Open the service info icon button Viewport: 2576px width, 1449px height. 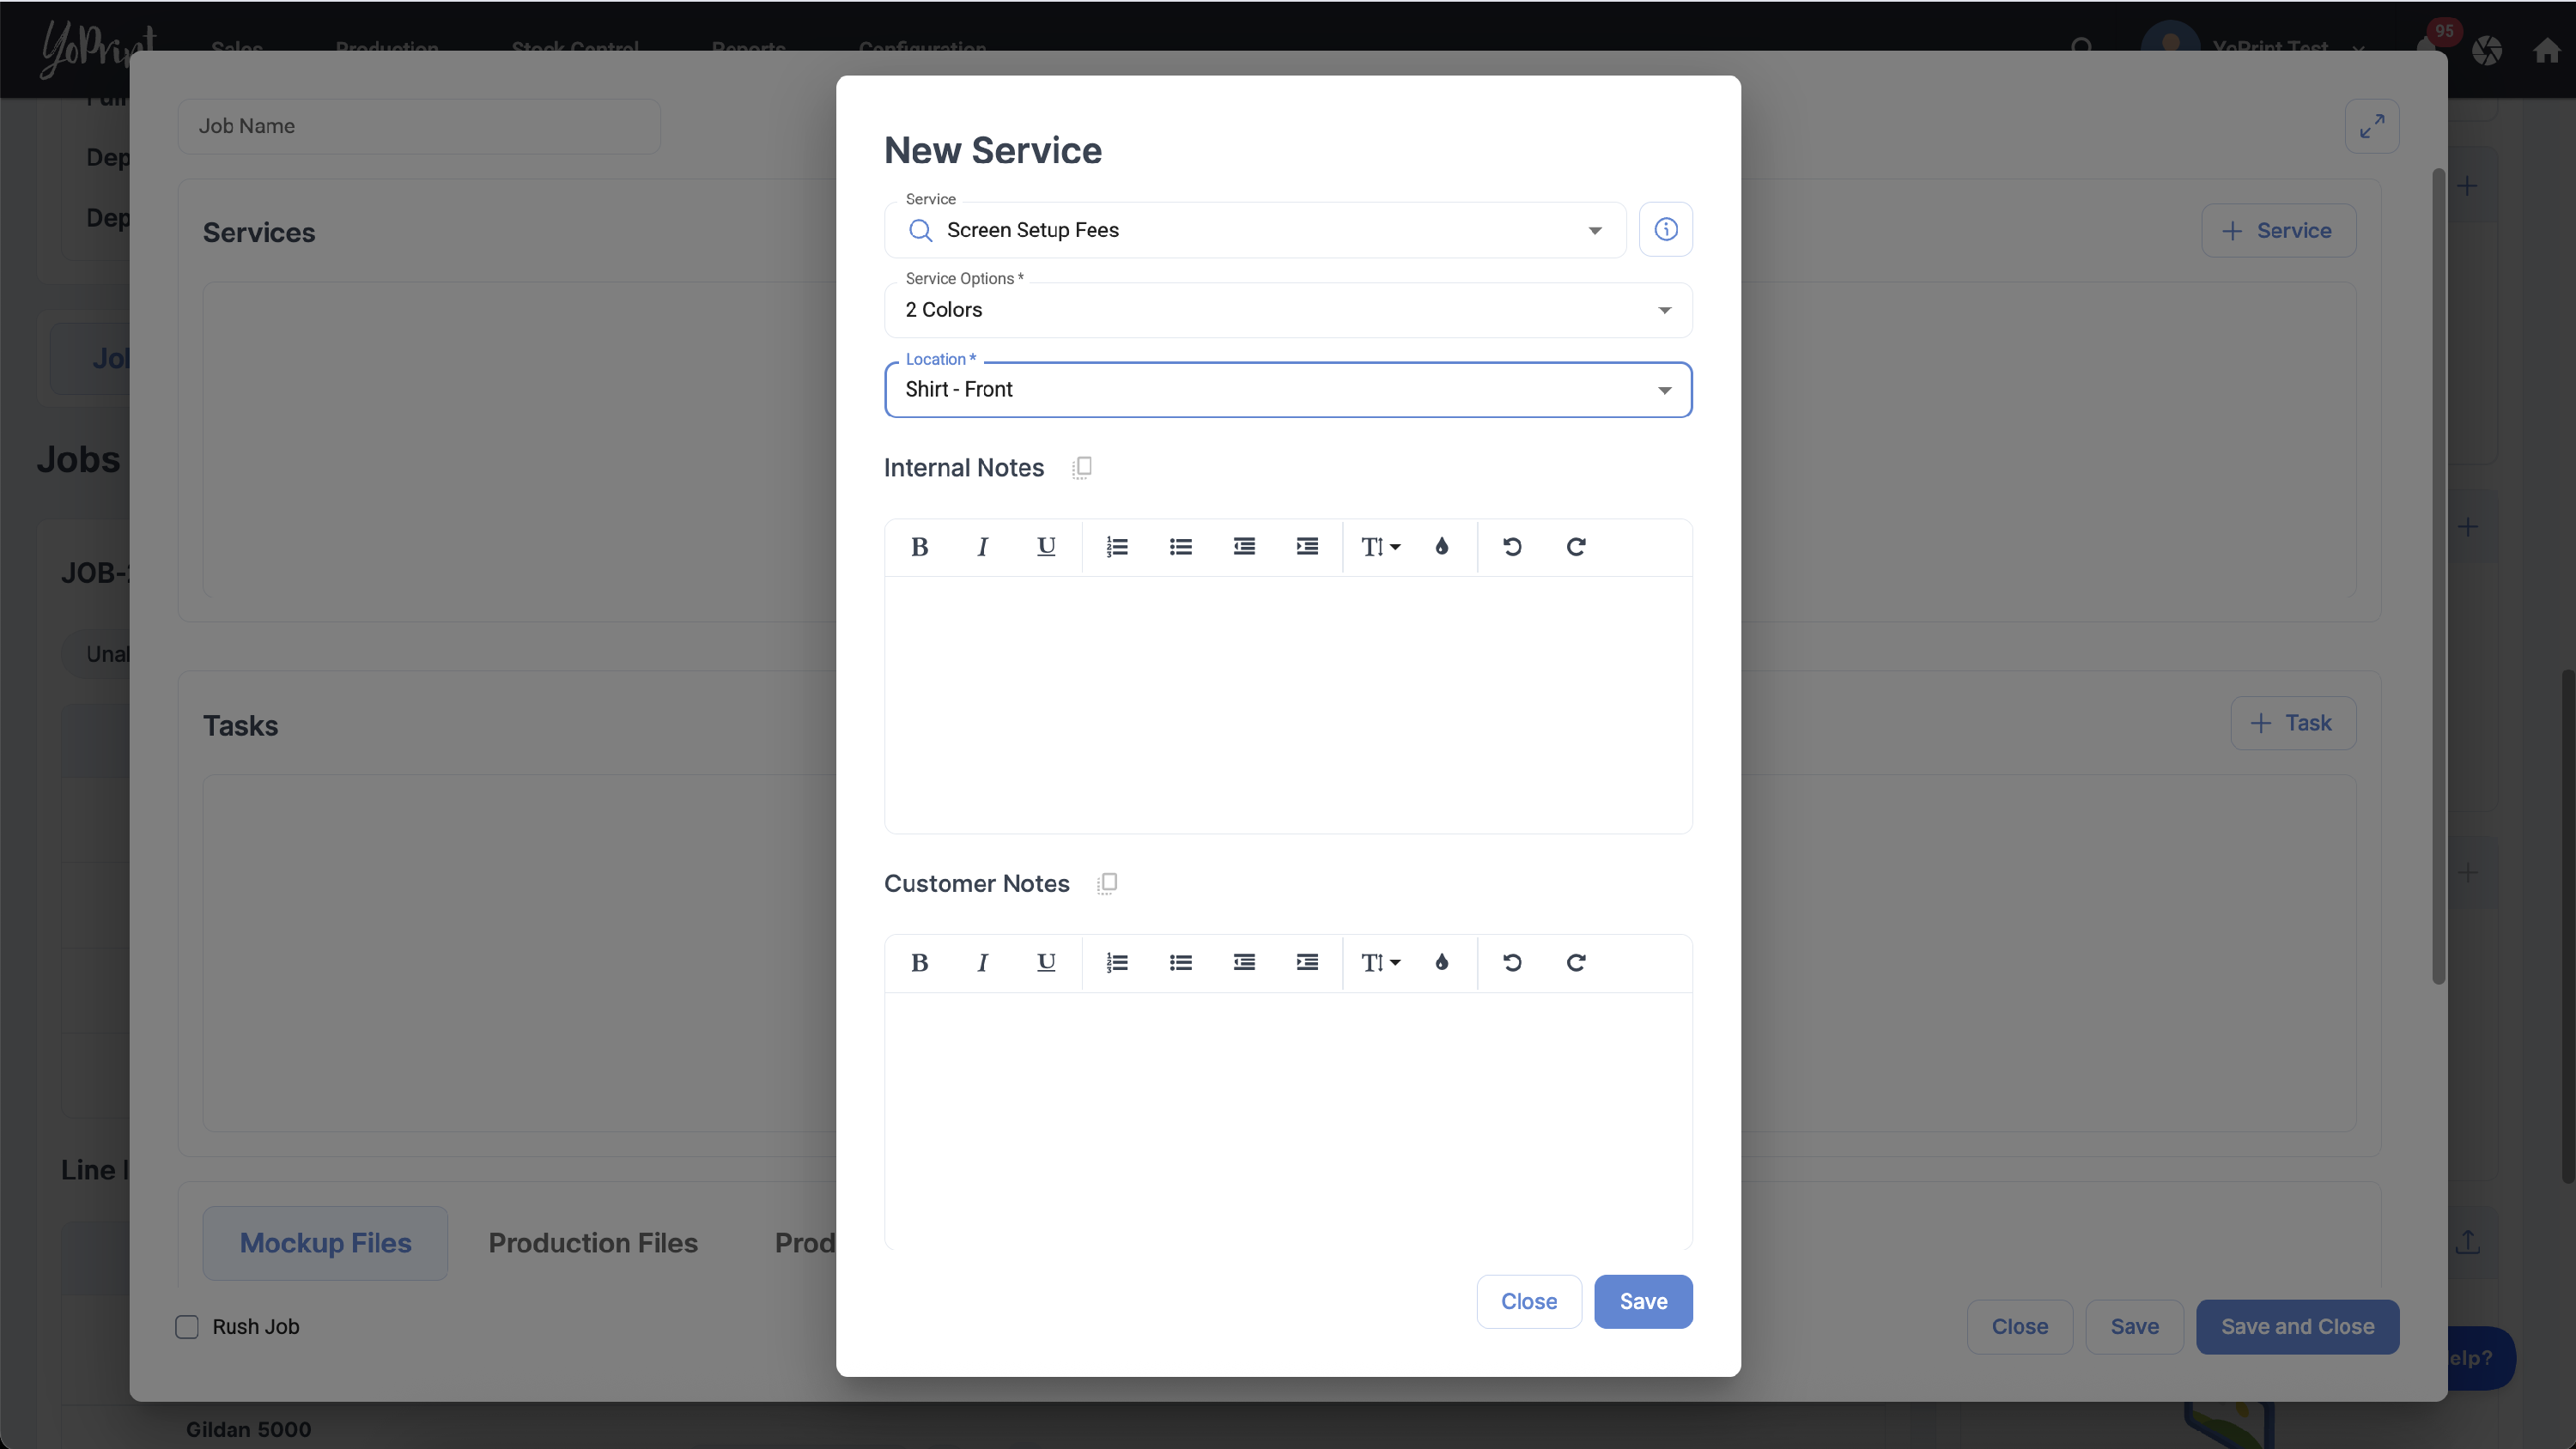pyautogui.click(x=1665, y=230)
